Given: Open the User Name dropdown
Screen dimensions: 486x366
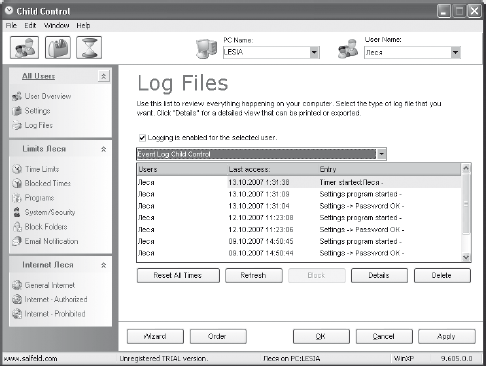Looking at the screenshot, I should pyautogui.click(x=455, y=52).
